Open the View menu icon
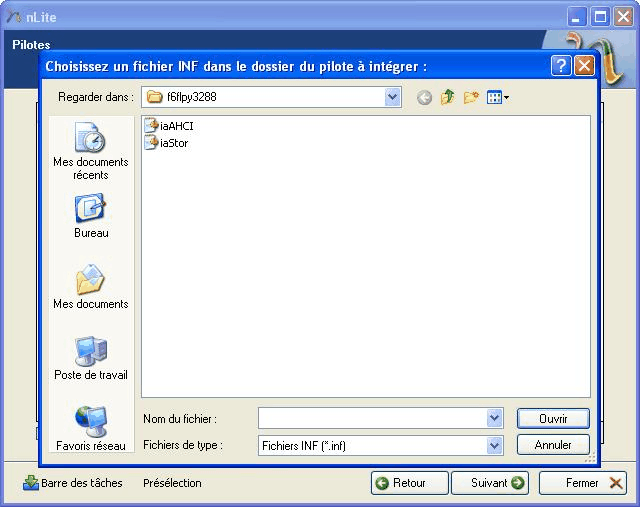 [498, 98]
